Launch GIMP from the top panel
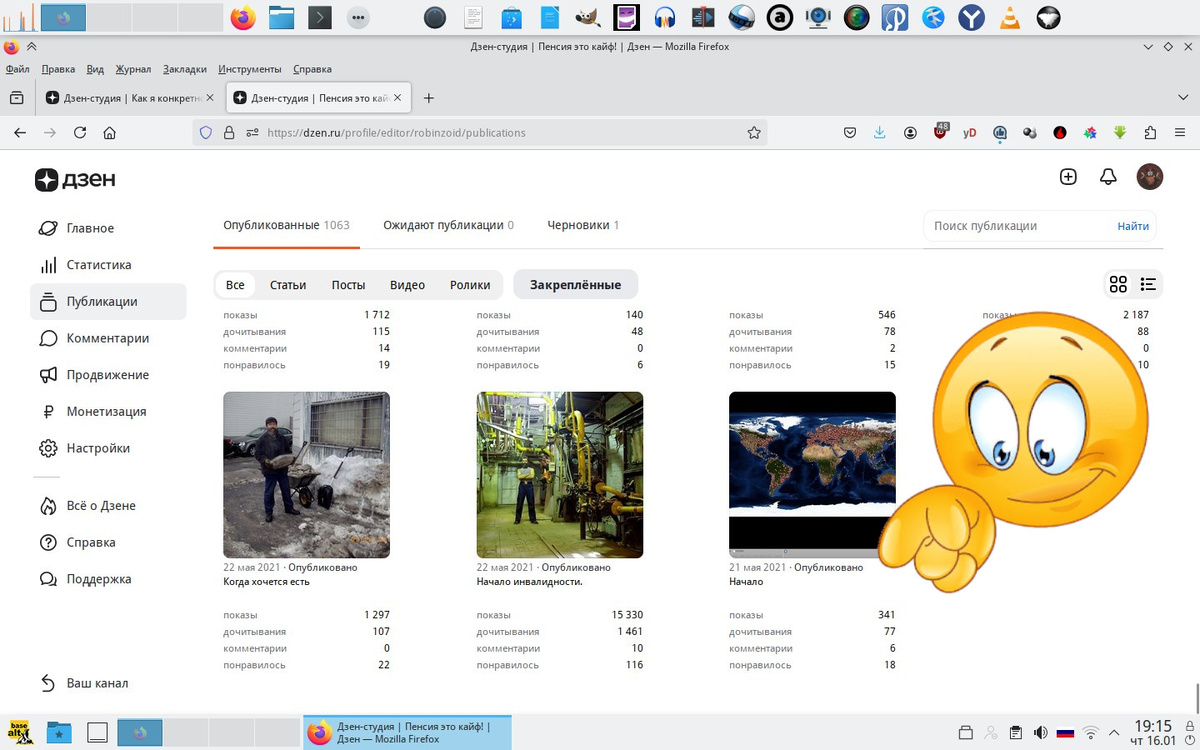Image resolution: width=1200 pixels, height=750 pixels. pyautogui.click(x=588, y=17)
